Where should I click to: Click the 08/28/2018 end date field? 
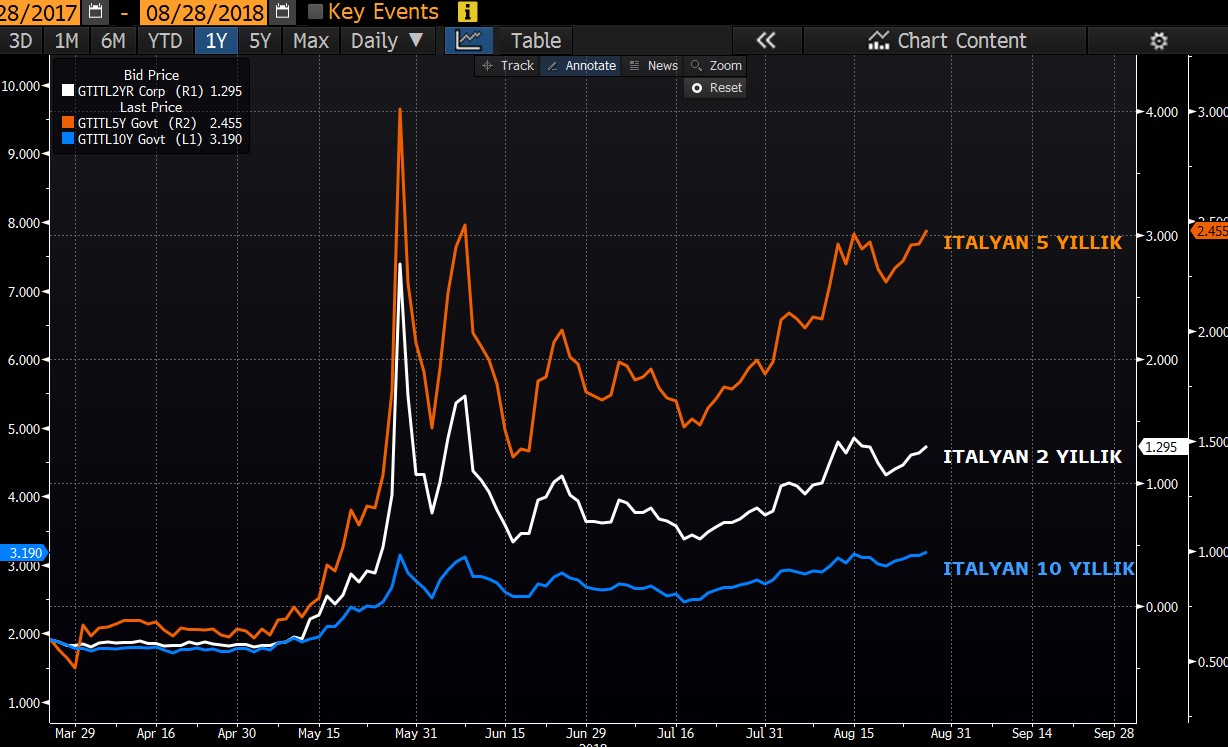(204, 12)
